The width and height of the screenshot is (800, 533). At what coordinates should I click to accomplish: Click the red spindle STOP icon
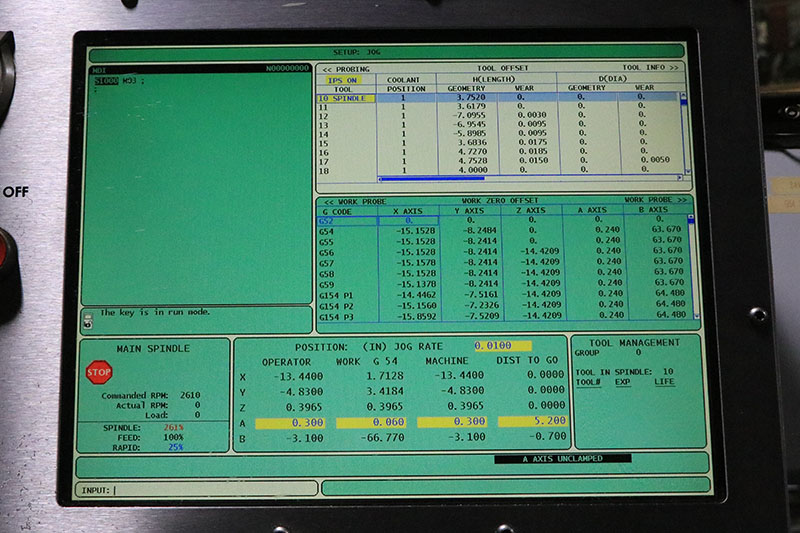click(x=99, y=373)
